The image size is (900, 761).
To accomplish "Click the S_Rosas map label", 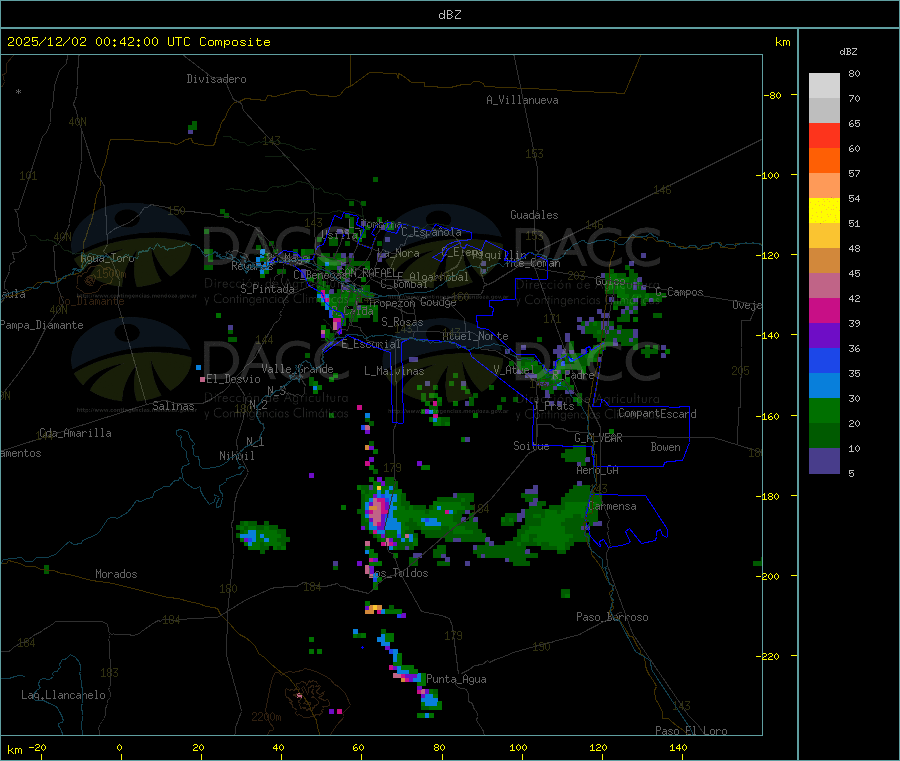I will [402, 322].
